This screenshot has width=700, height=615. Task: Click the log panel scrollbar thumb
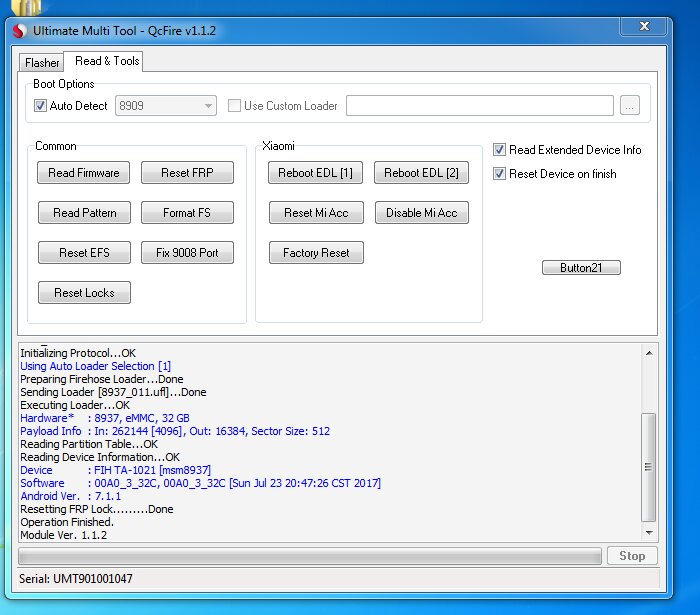[x=649, y=467]
